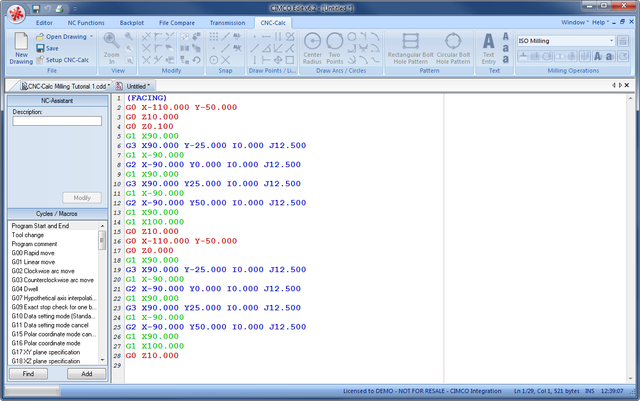Click the document tabs scroll-left arrow
640x401 pixels.
(x=613, y=85)
